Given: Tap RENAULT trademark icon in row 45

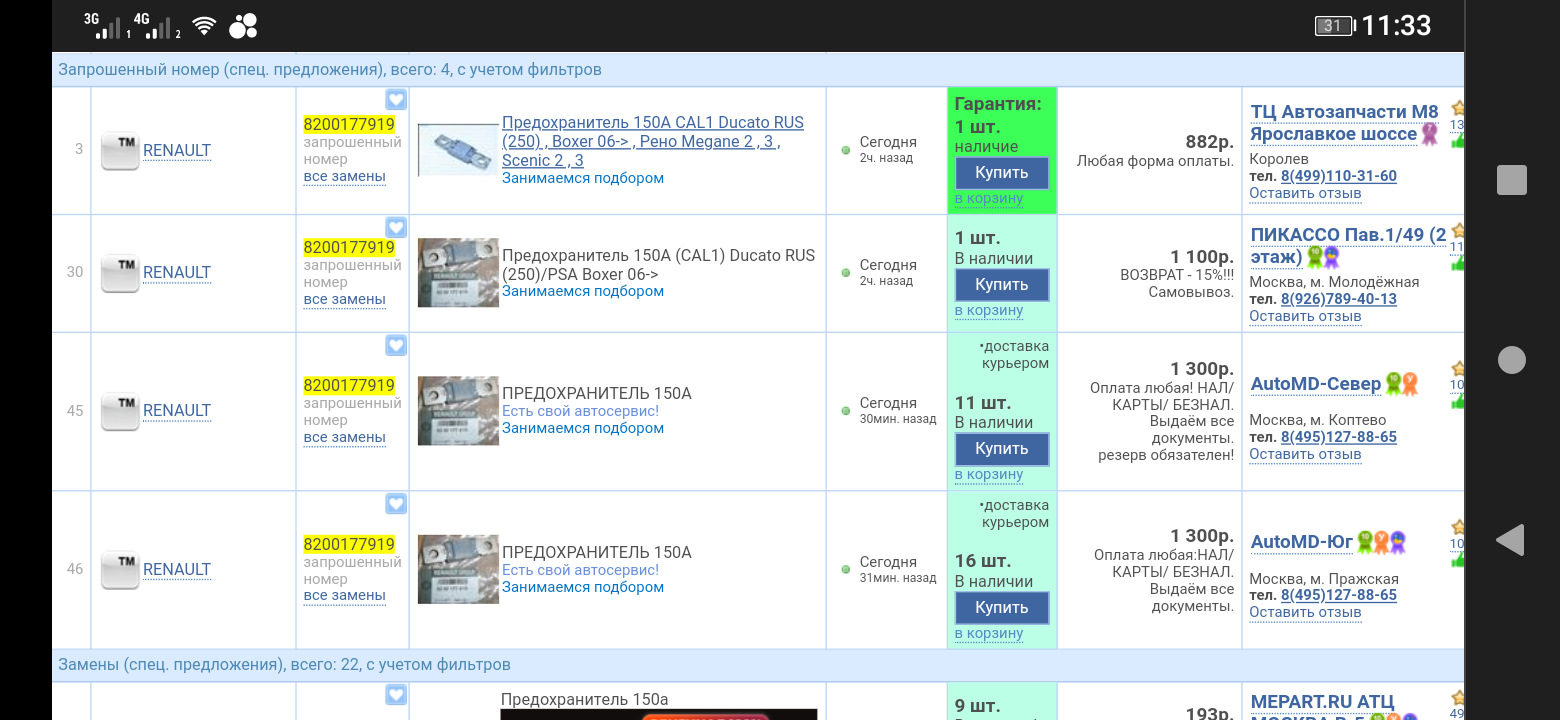Looking at the screenshot, I should pos(120,411).
